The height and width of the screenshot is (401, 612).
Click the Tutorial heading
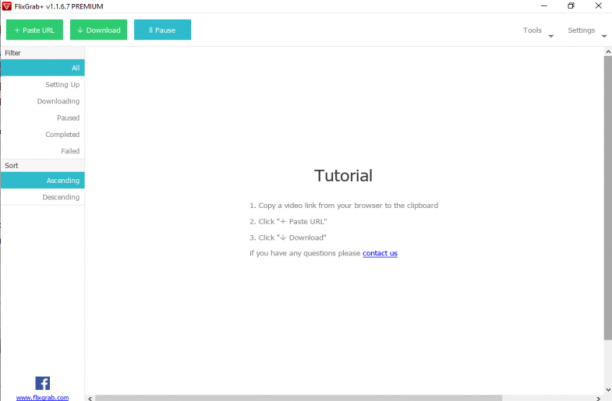343,176
